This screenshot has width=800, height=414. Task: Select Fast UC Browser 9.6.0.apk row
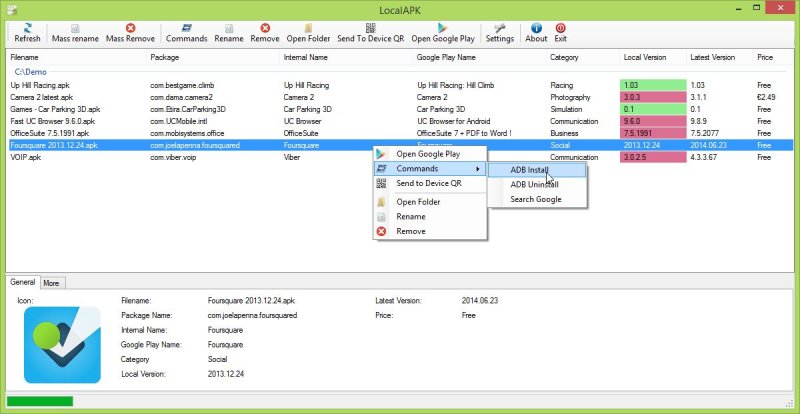pyautogui.click(x=399, y=121)
